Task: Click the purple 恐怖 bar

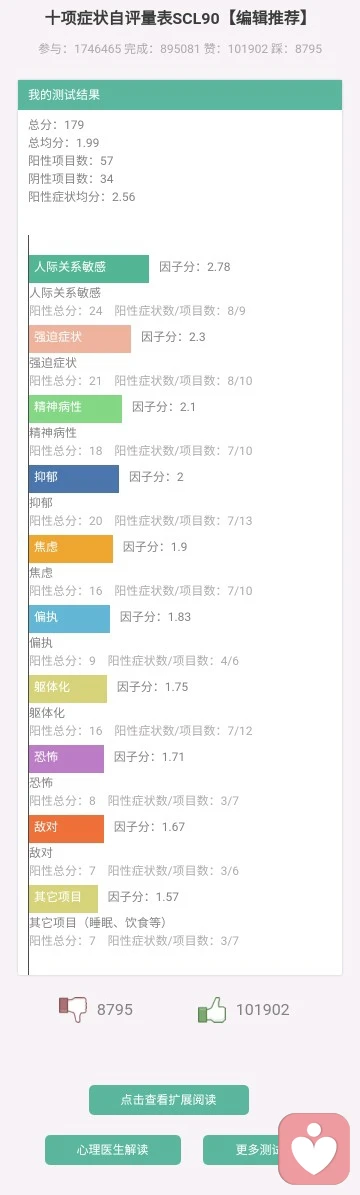Action: [x=66, y=759]
